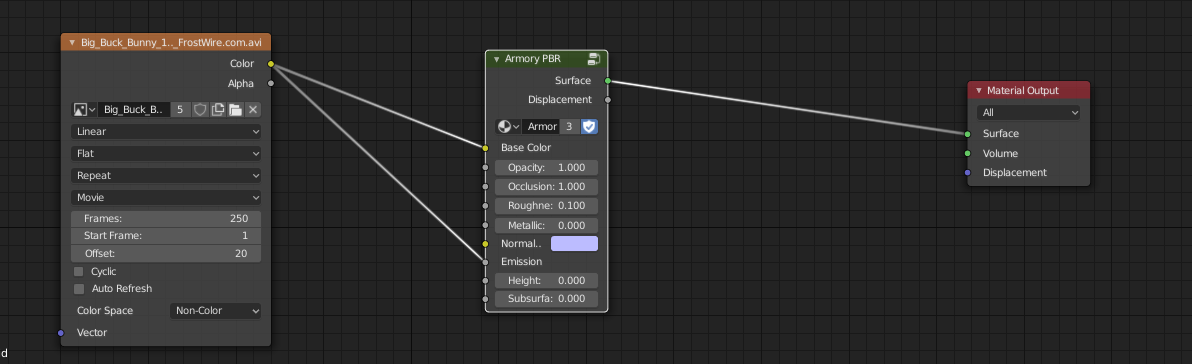Click the Alpha output socket

(x=271, y=84)
